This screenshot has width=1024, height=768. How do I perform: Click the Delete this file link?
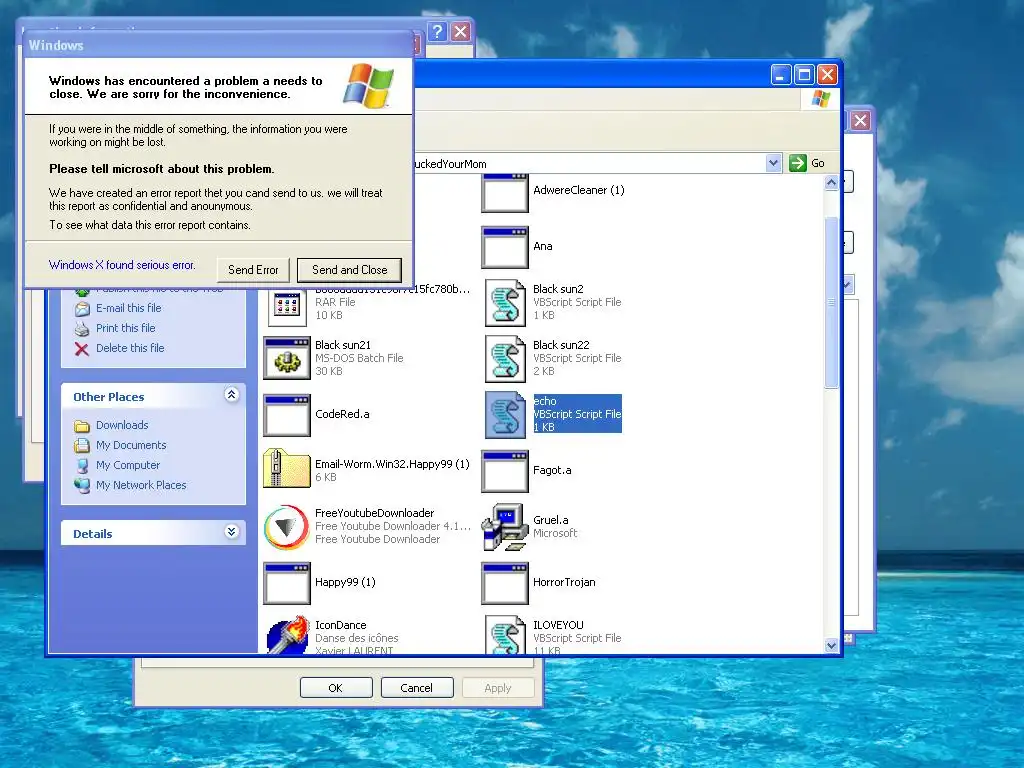131,349
